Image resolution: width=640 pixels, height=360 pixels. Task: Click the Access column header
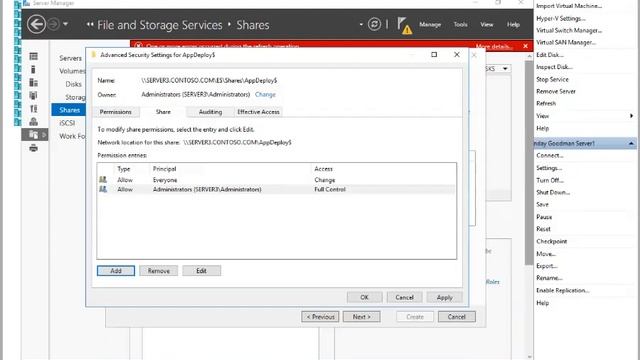[323, 169]
